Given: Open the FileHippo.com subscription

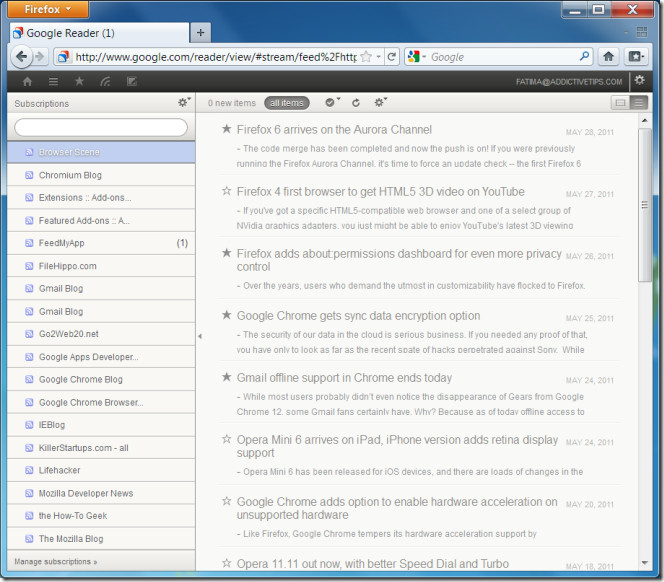Looking at the screenshot, I should pyautogui.click(x=101, y=266).
